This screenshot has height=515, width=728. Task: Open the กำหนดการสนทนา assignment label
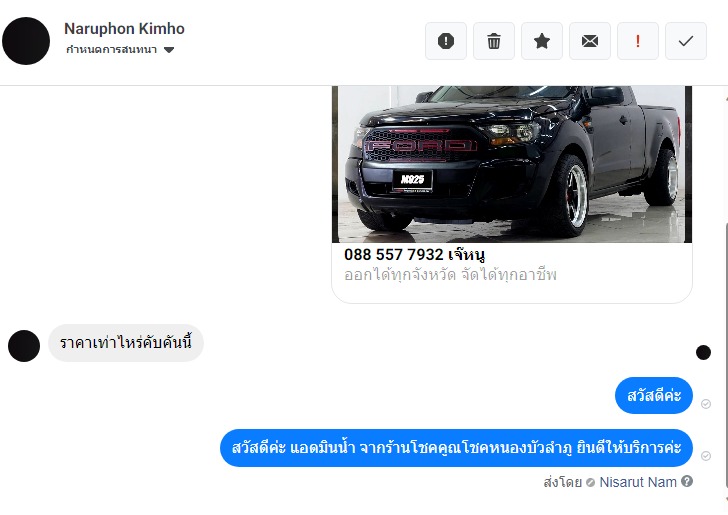pyautogui.click(x=111, y=50)
